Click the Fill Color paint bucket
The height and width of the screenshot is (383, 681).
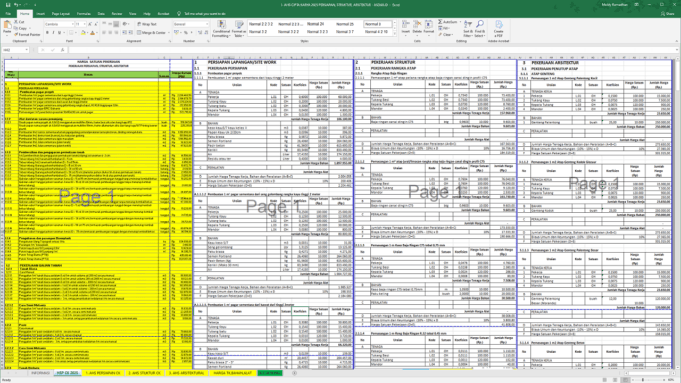[83, 33]
